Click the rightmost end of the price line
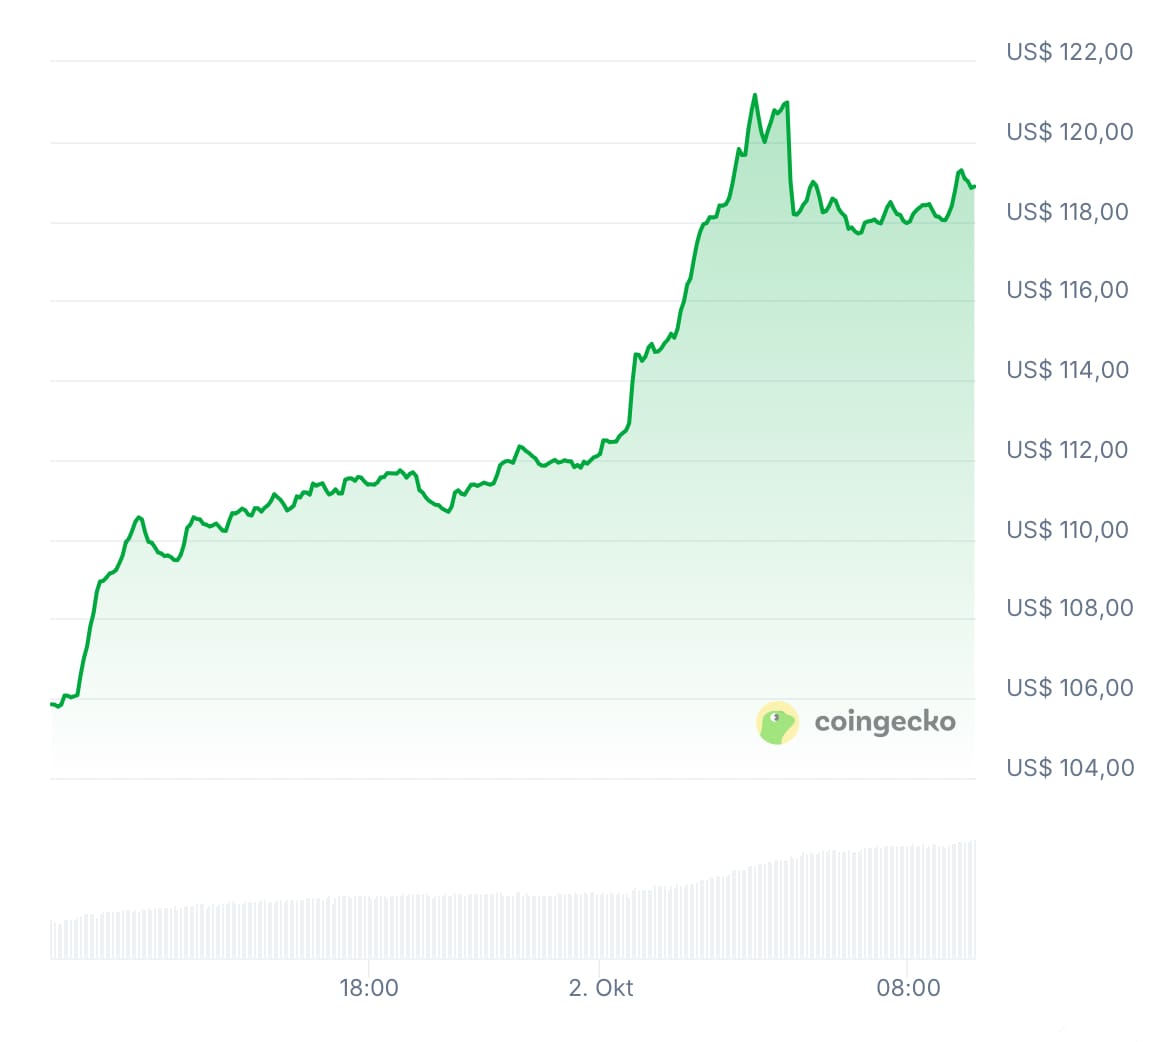Viewport: 1172px width, 1042px height. click(x=974, y=186)
